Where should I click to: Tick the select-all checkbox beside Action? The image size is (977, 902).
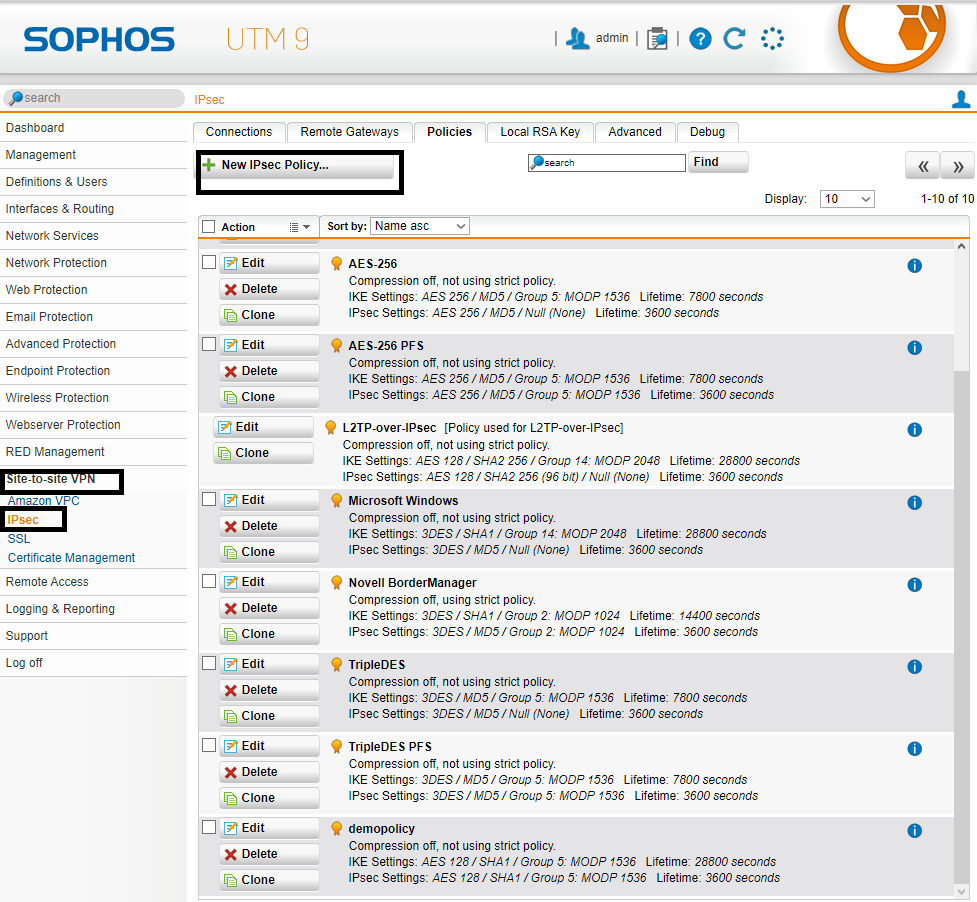[209, 227]
